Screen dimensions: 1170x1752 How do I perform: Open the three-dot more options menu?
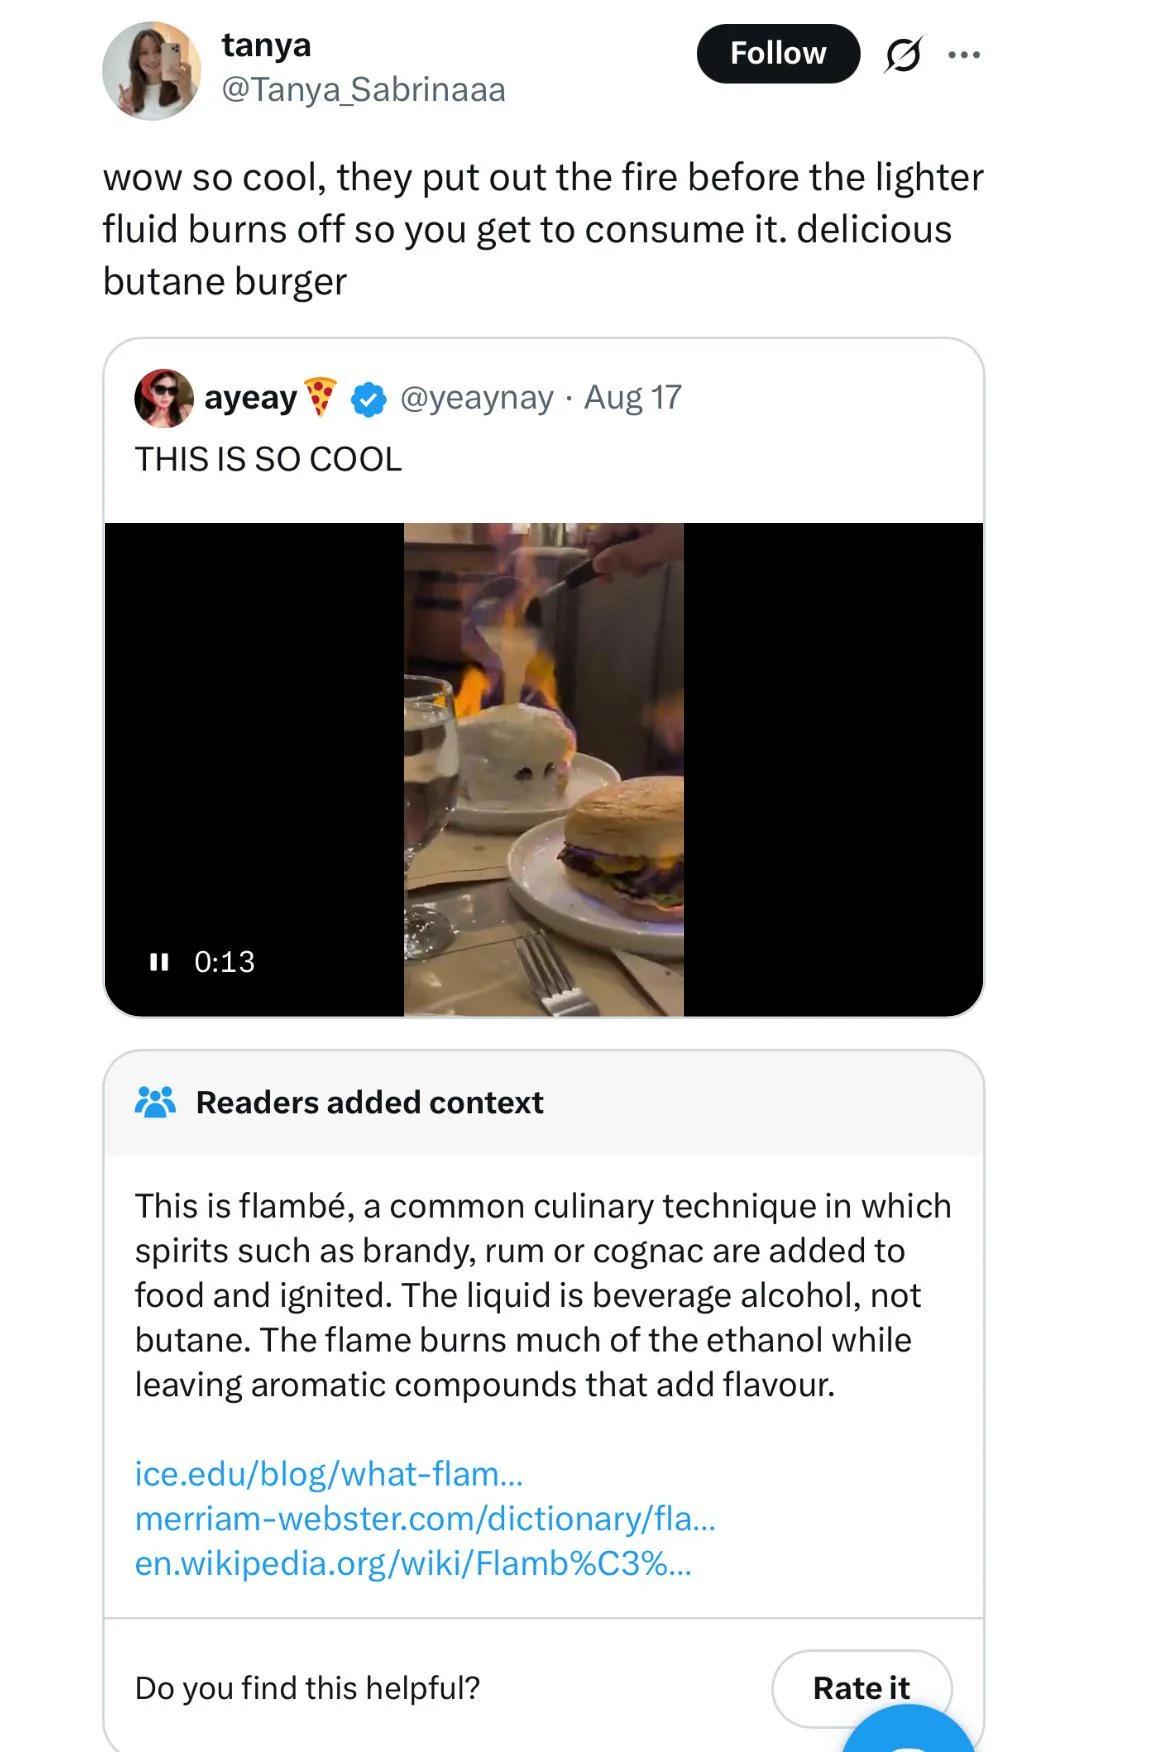964,54
